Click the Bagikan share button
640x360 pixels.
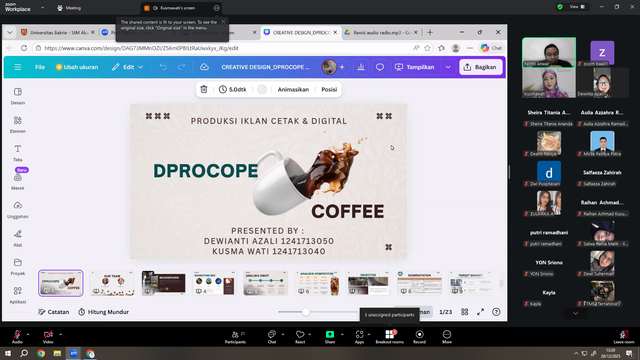pyautogui.click(x=481, y=67)
